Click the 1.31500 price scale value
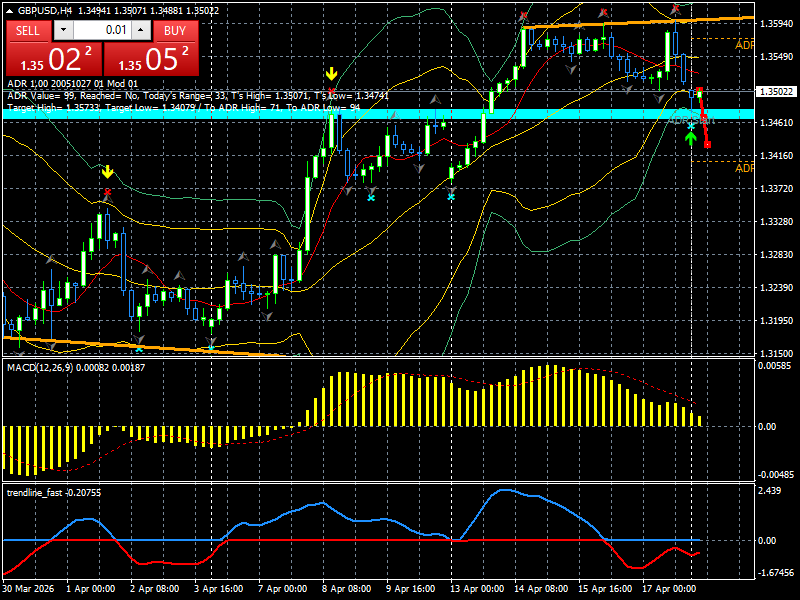The width and height of the screenshot is (800, 600). coord(777,354)
